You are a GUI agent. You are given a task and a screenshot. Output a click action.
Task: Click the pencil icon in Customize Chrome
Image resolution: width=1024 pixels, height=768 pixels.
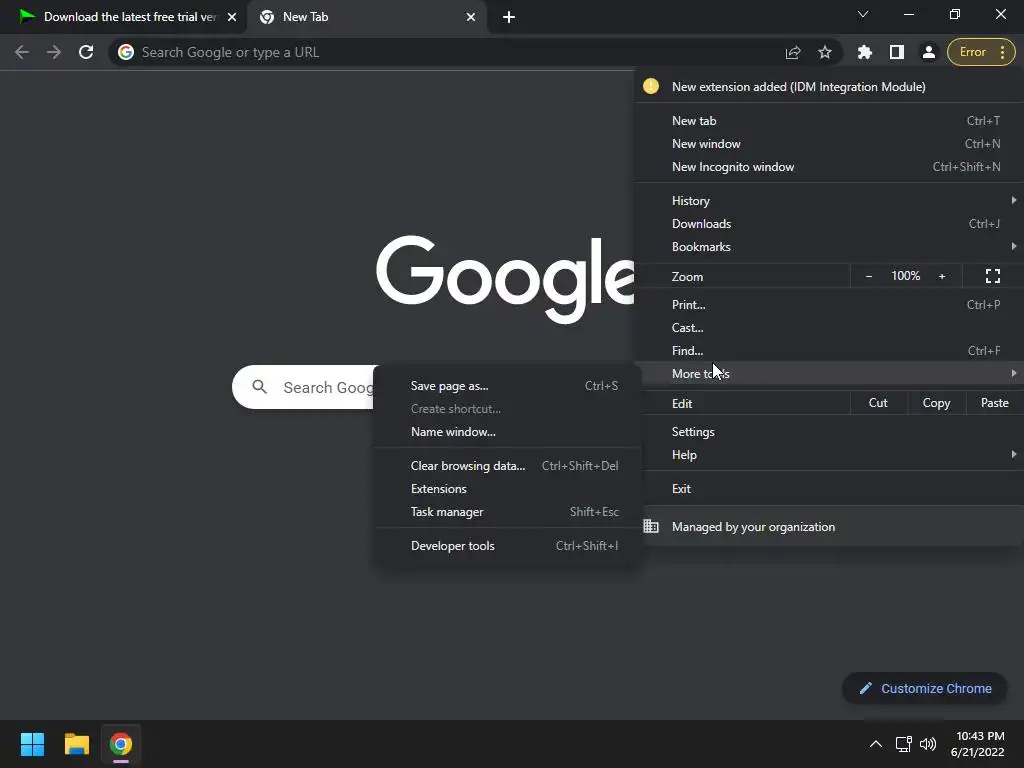click(865, 688)
